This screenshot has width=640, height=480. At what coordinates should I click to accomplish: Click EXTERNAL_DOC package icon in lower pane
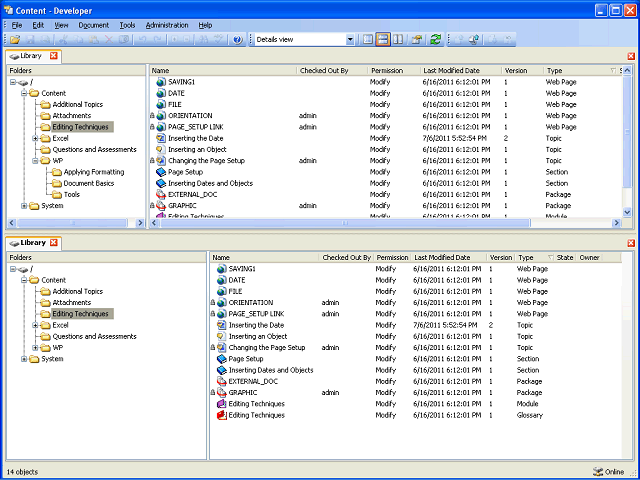pyautogui.click(x=221, y=381)
